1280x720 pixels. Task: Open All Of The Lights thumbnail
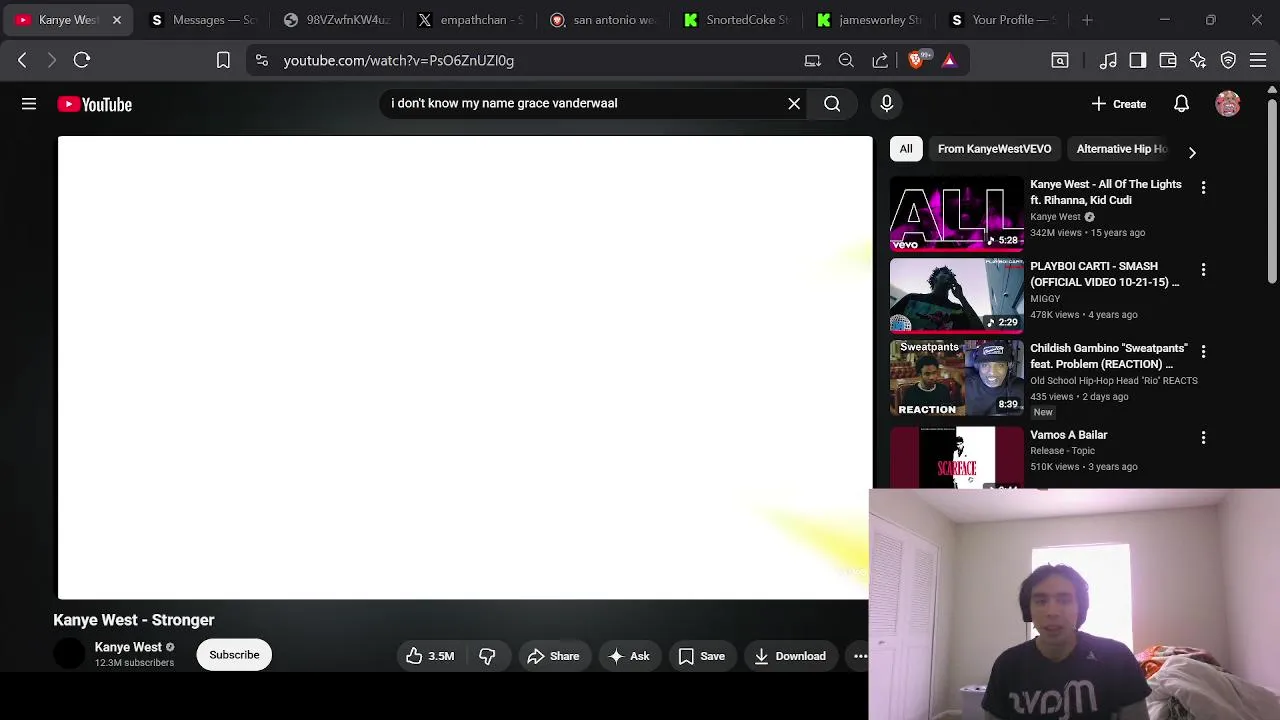(x=957, y=214)
